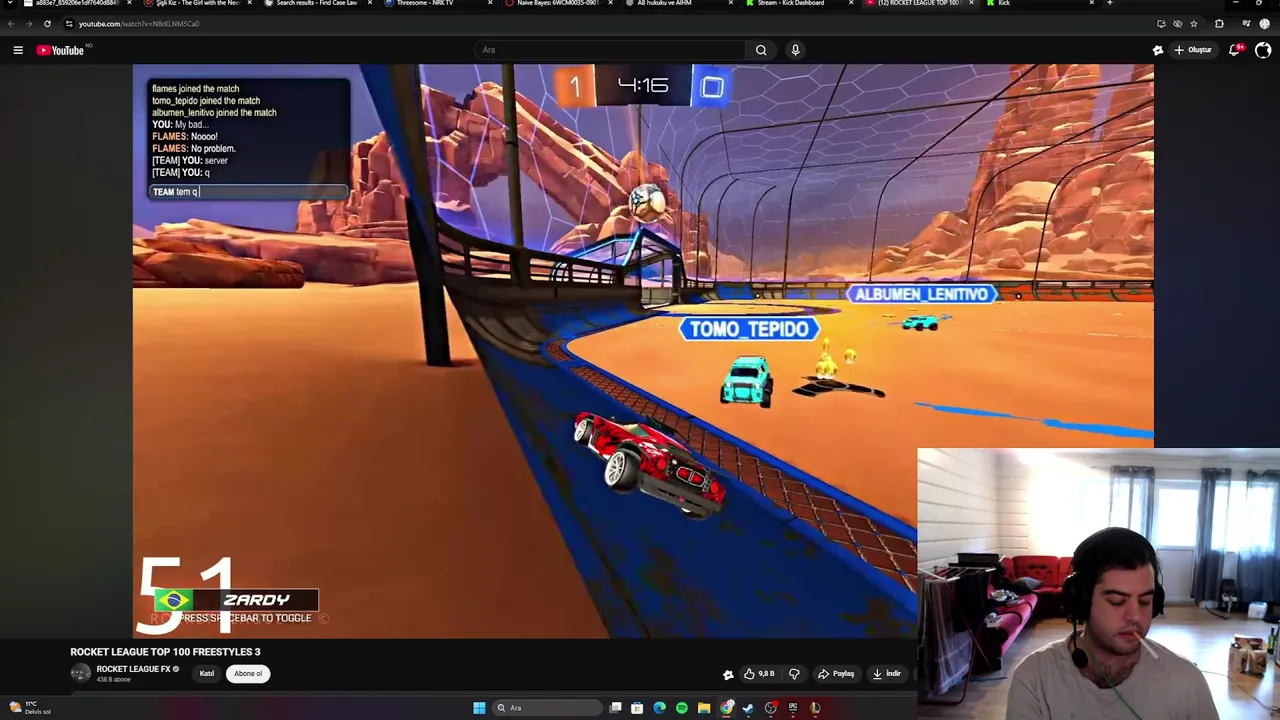This screenshot has width=1280, height=720.
Task: Click the video player to pause playback
Action: click(643, 350)
